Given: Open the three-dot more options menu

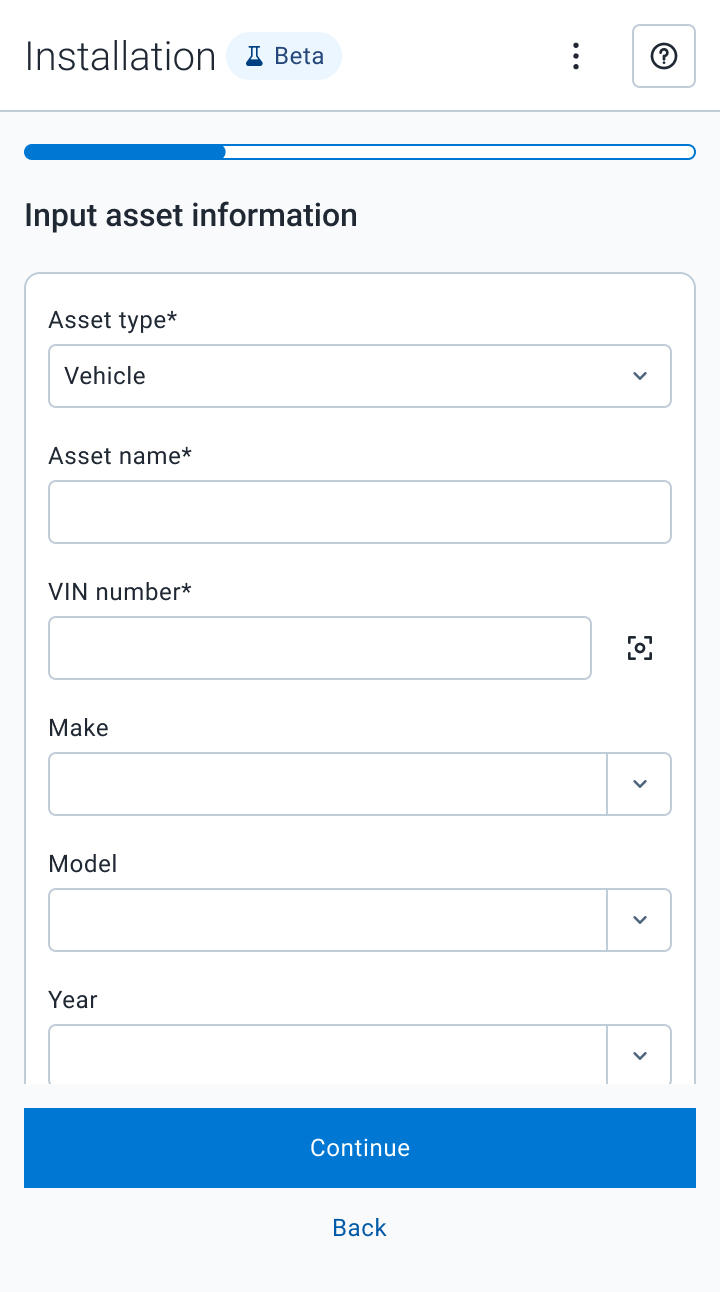Looking at the screenshot, I should click(575, 56).
